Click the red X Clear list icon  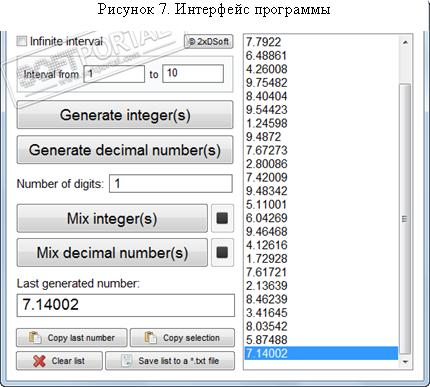coord(39,361)
